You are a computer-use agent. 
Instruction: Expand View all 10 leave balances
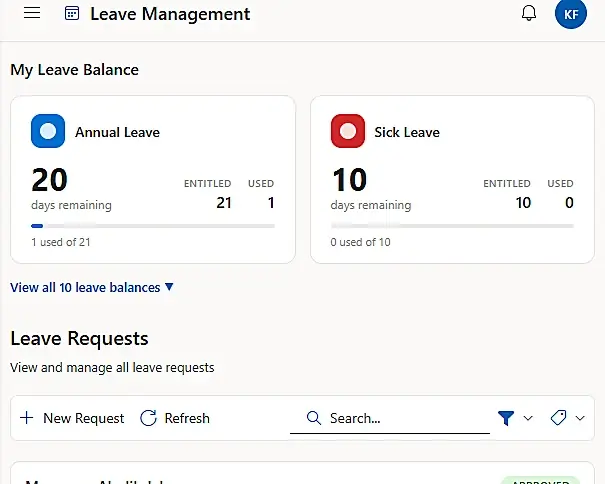[92, 288]
